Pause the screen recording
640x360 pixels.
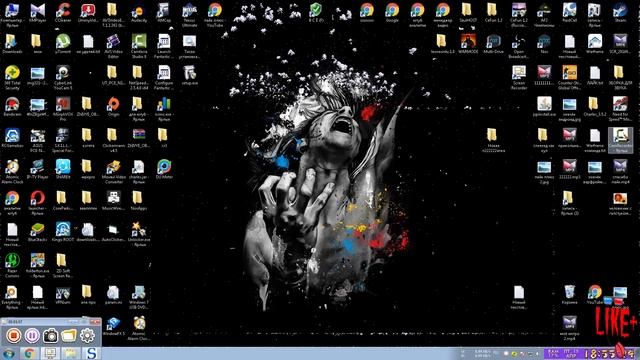pyautogui.click(x=32, y=336)
